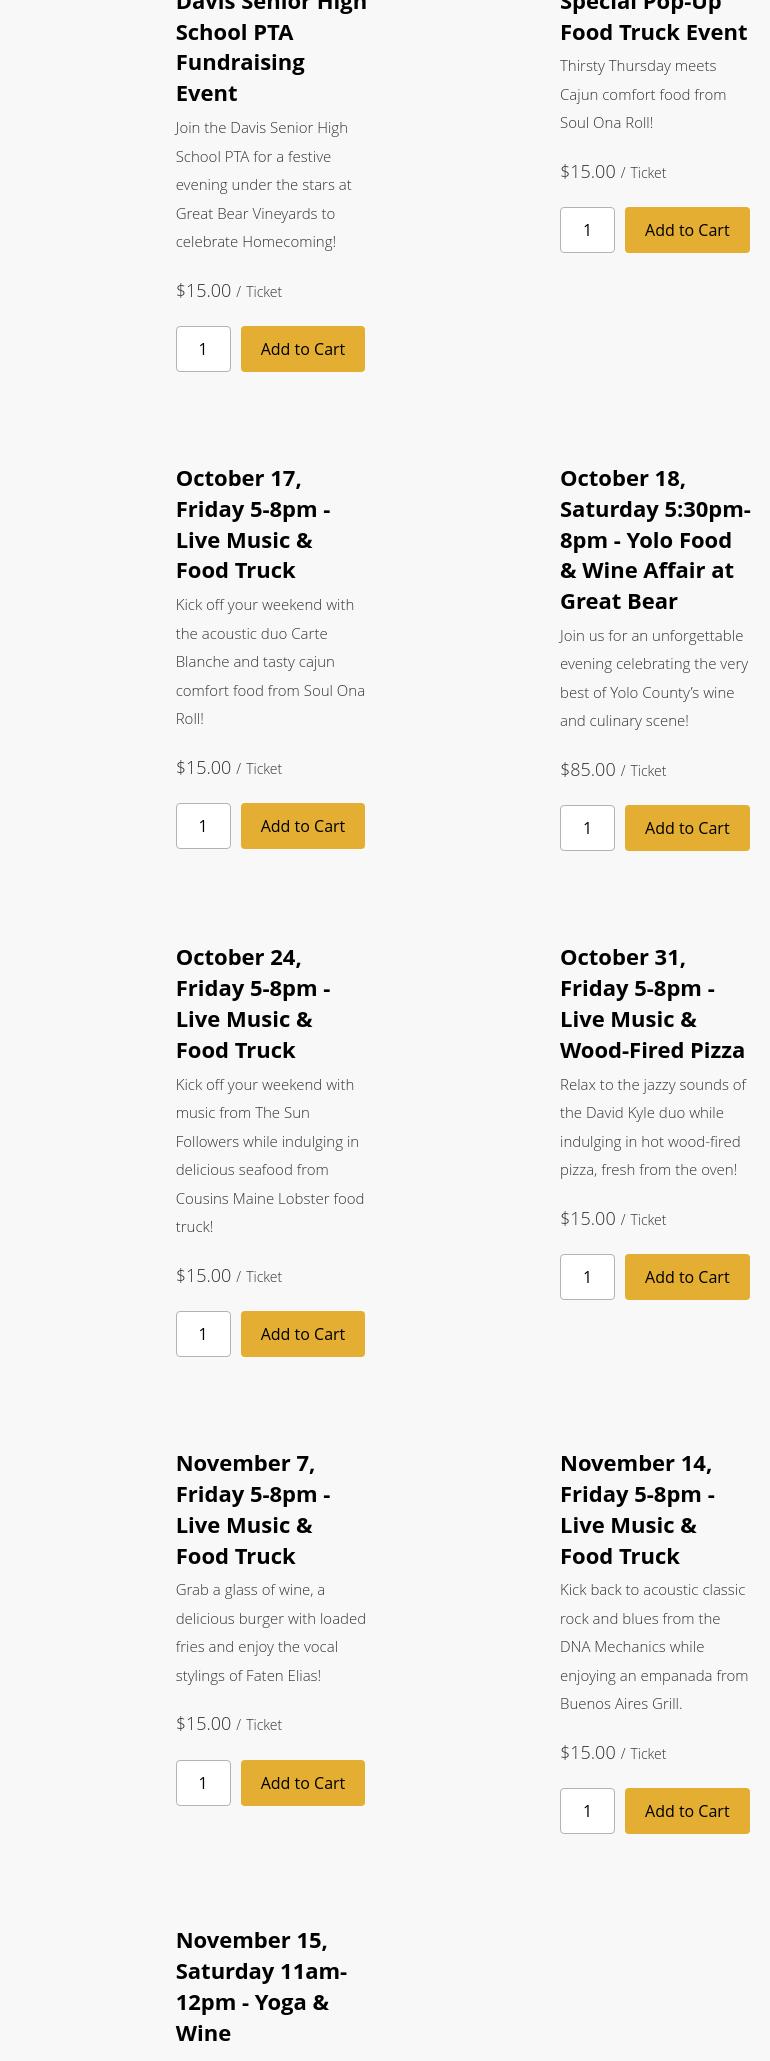
Task: Add November 14 Live Music ticket to cart
Action: tap(687, 1811)
